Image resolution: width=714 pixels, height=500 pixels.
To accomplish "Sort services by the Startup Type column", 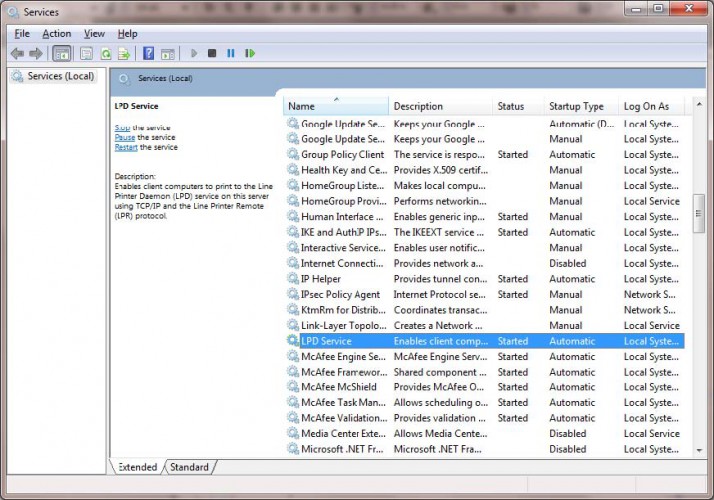I will pyautogui.click(x=576, y=106).
